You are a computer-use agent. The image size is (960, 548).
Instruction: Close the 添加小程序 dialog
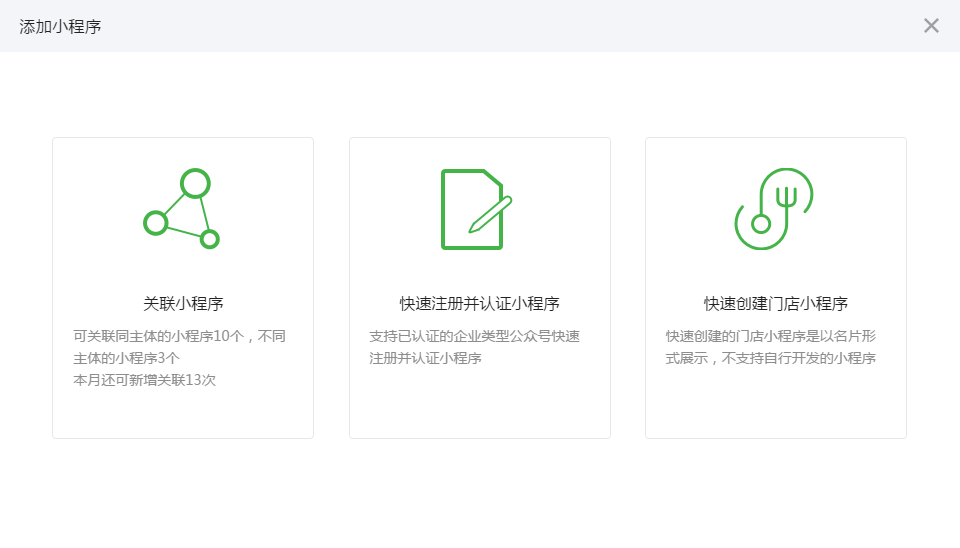click(x=931, y=26)
